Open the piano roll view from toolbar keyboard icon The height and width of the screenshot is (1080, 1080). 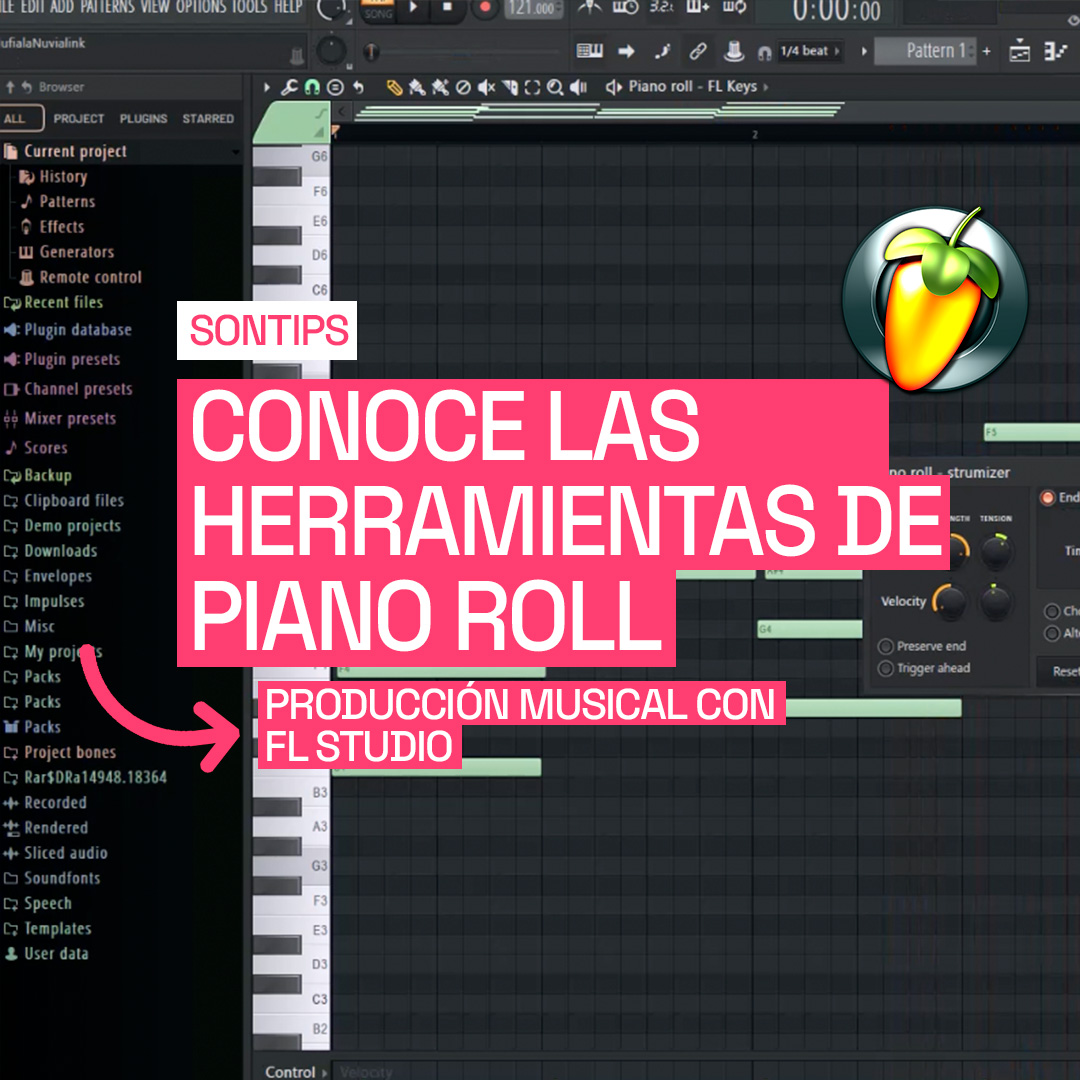[x=590, y=52]
